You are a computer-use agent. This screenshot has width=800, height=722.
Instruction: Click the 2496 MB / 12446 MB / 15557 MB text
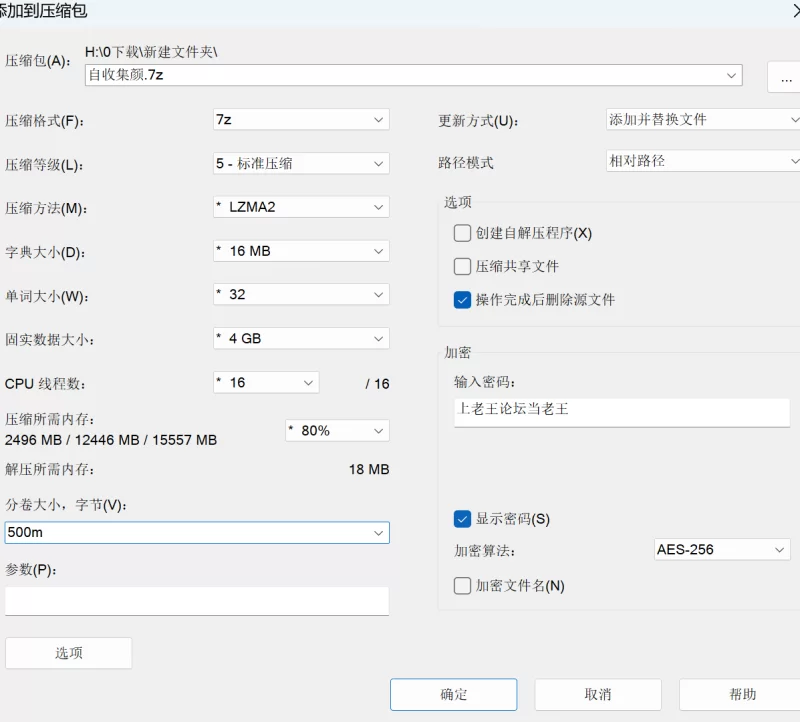point(111,440)
